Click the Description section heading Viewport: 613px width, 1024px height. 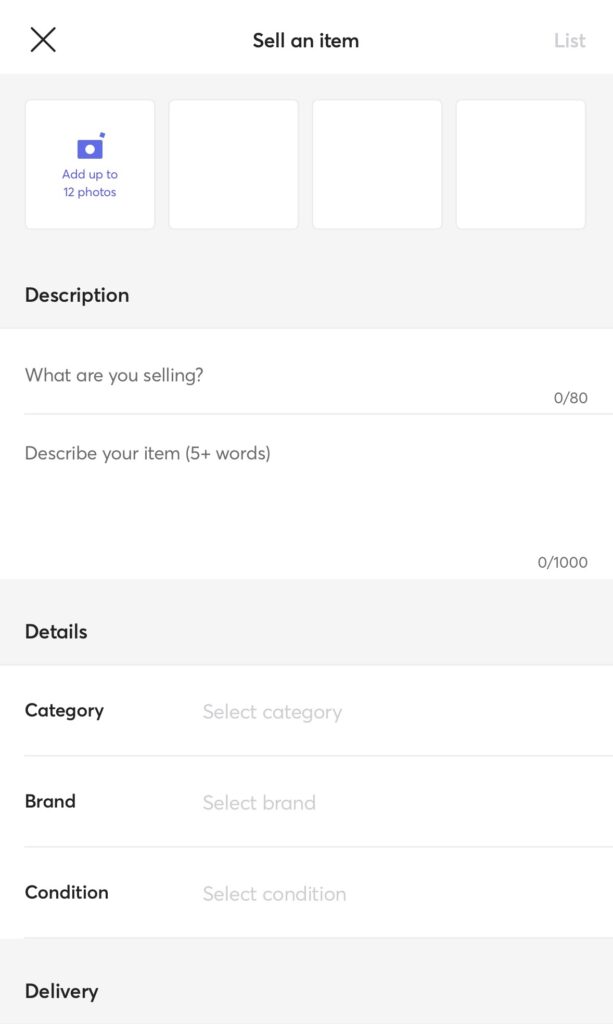(77, 295)
